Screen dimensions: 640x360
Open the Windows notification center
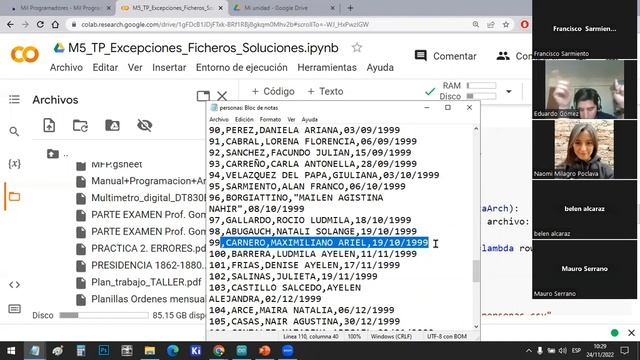pyautogui.click(x=624, y=351)
